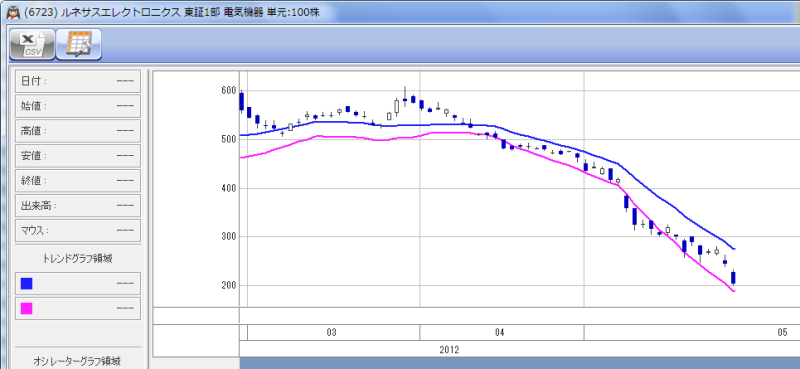
Task: Select the magenta trend line color swatch
Action: tap(27, 308)
